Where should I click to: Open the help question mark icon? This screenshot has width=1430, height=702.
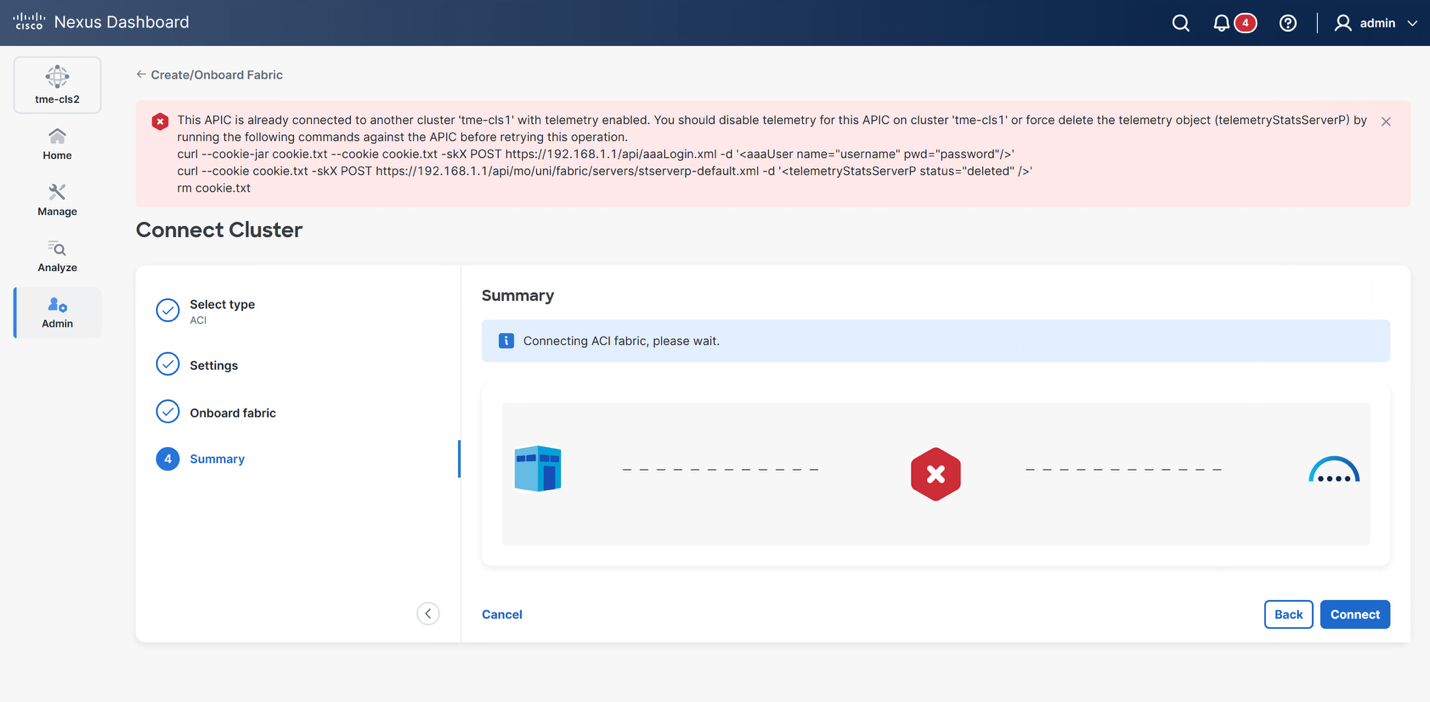(1288, 23)
